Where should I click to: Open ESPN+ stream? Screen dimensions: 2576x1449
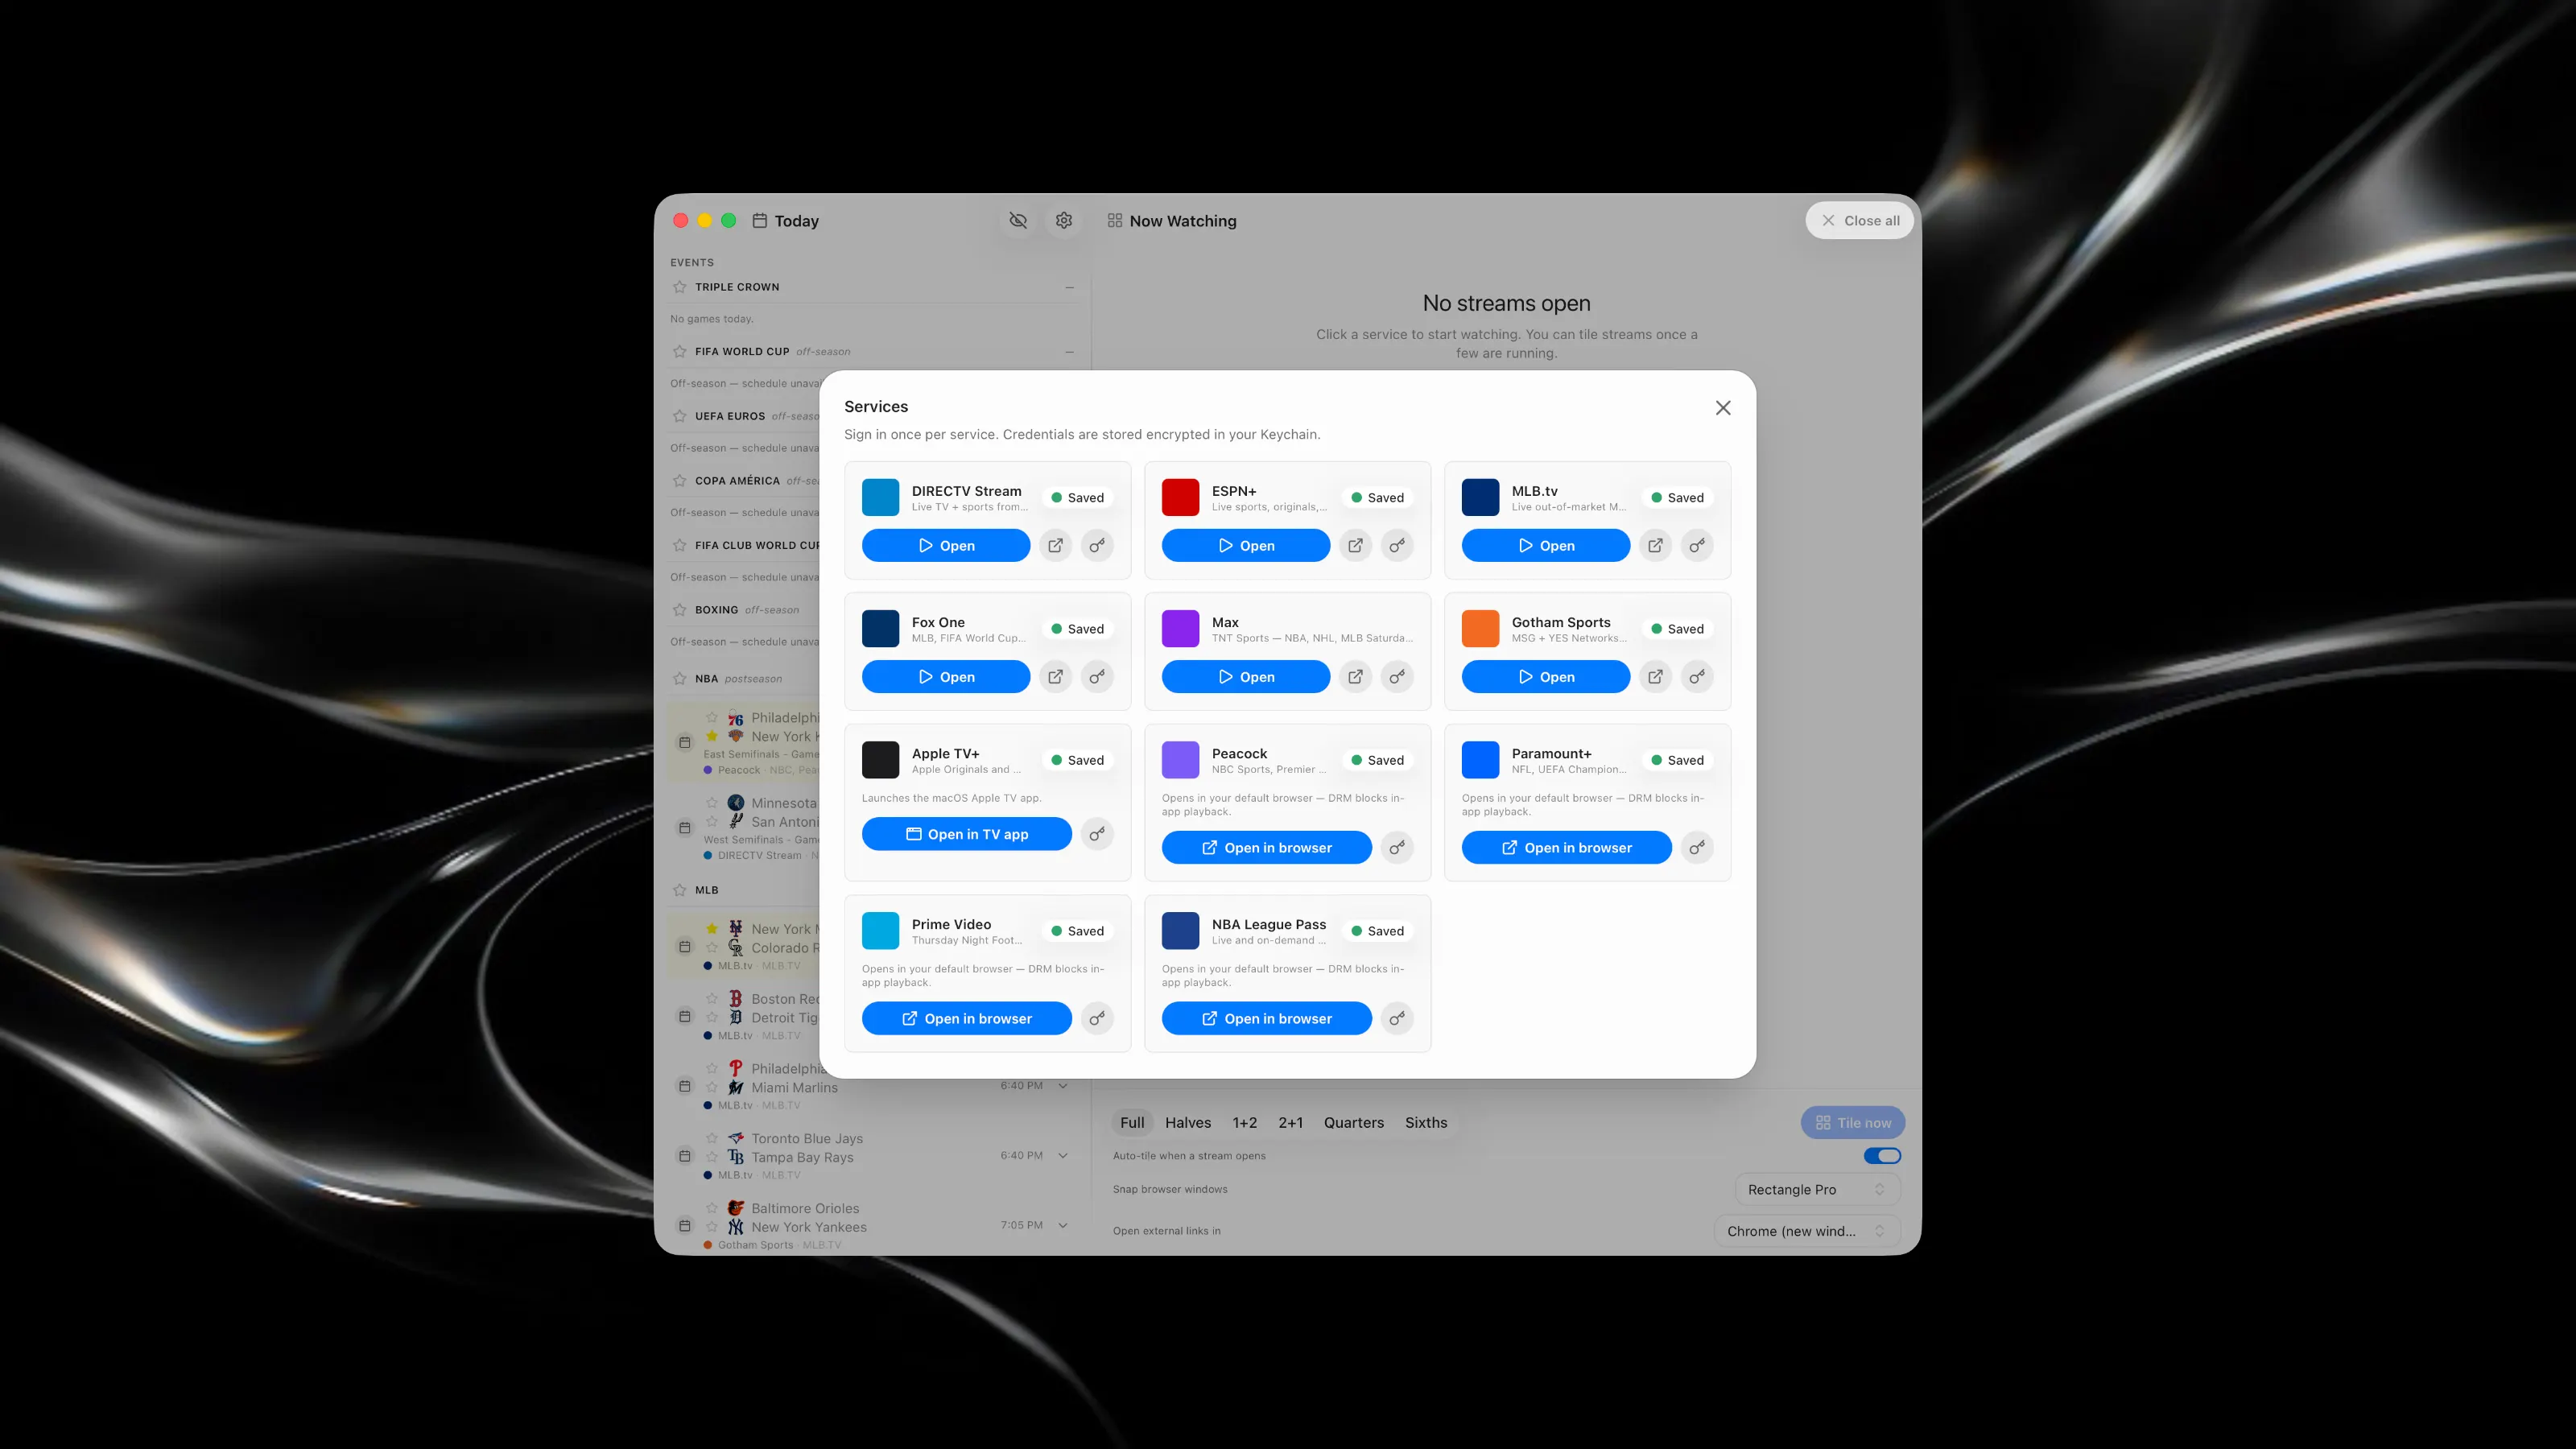(1246, 545)
